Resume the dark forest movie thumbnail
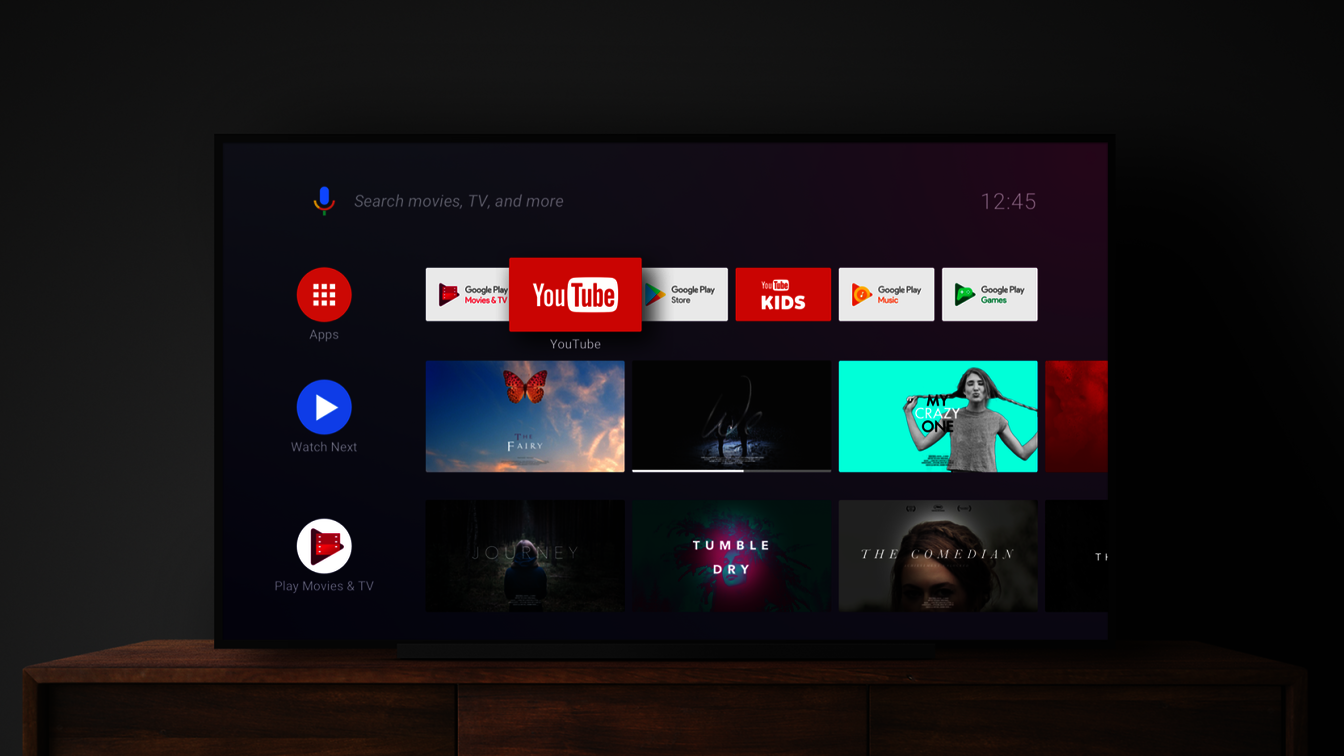Image resolution: width=1344 pixels, height=756 pixels. (x=731, y=415)
